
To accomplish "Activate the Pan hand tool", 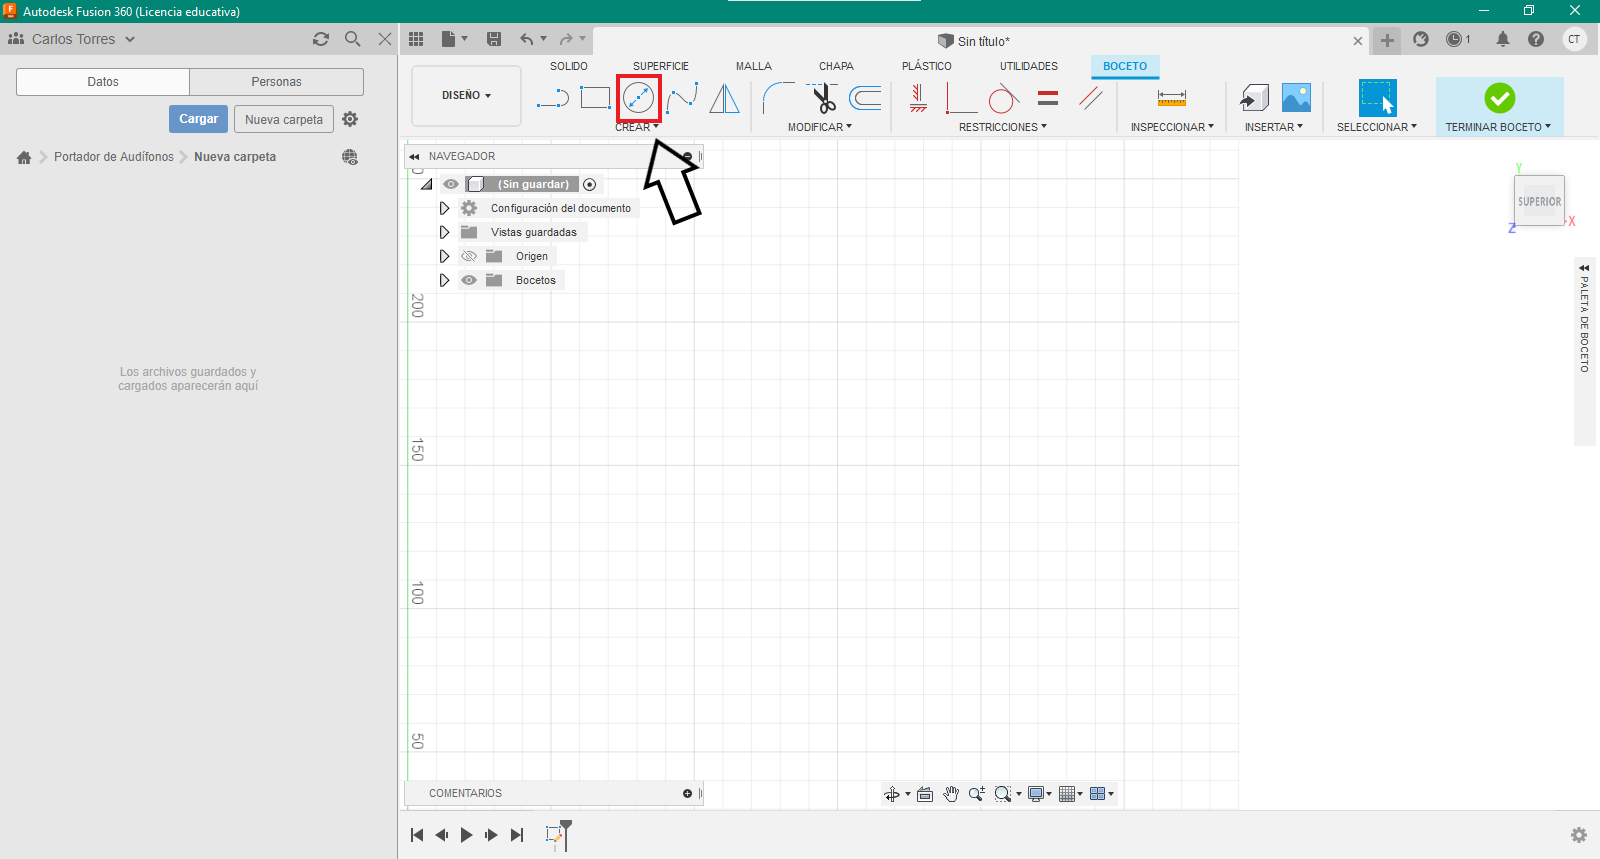I will click(951, 794).
